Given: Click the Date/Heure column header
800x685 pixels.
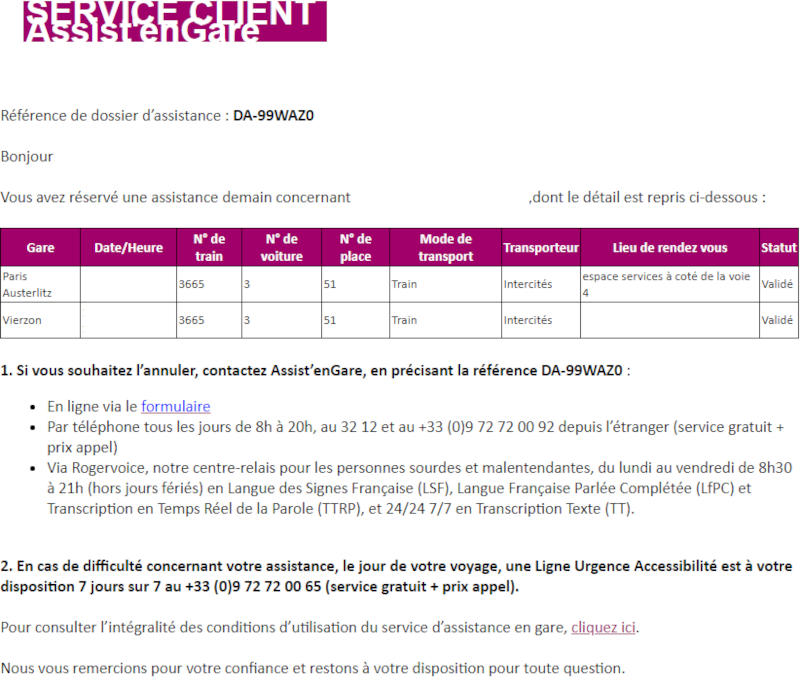Looking at the screenshot, I should click(x=129, y=248).
